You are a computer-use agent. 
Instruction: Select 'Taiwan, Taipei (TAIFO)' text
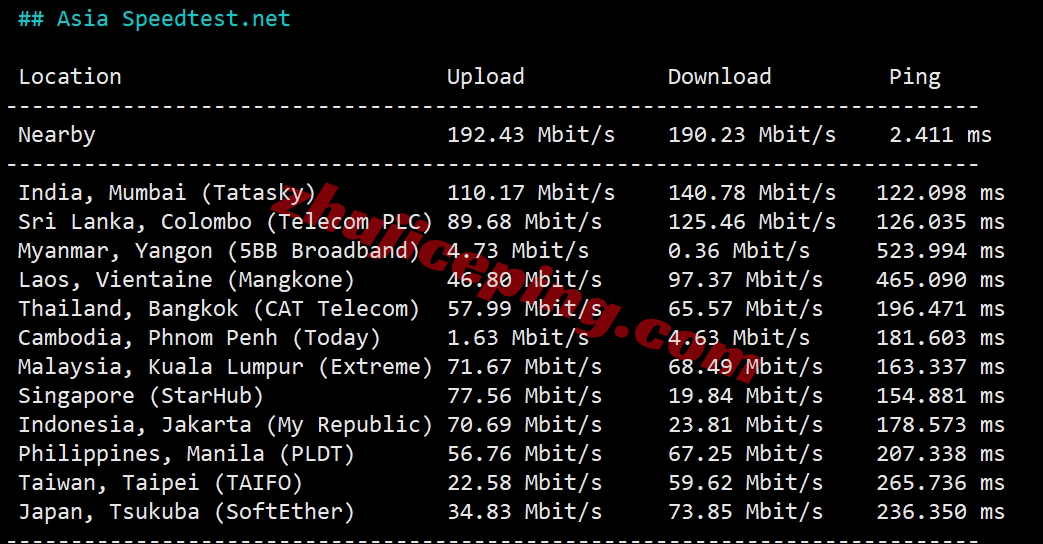click(x=160, y=483)
